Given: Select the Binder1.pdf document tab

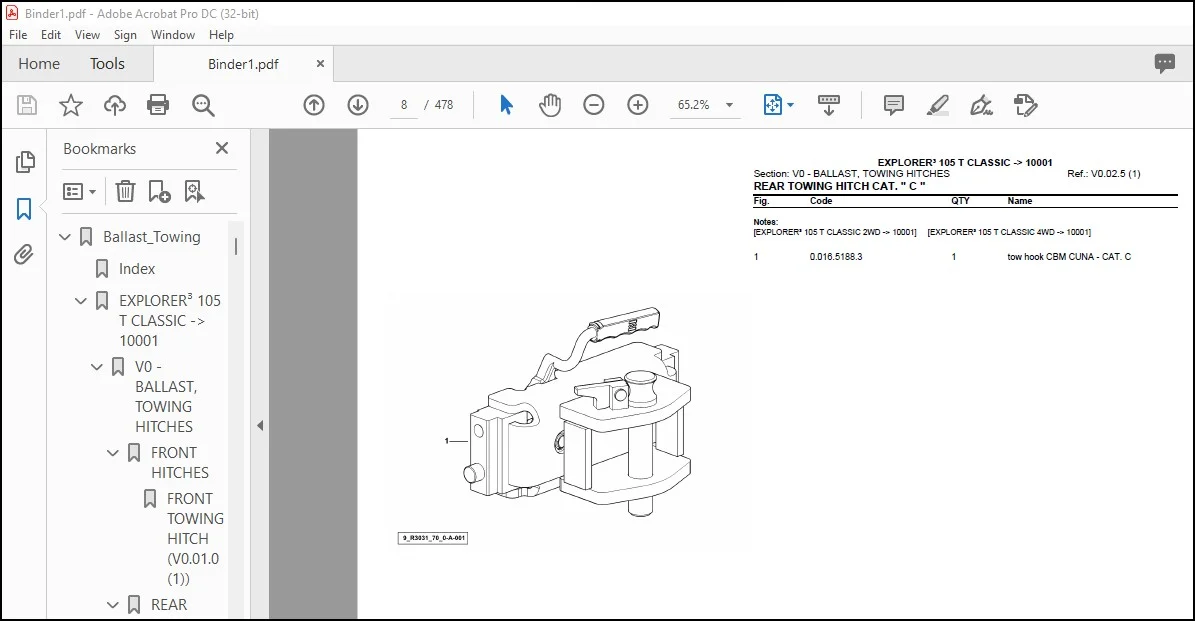Looking at the screenshot, I should [243, 64].
